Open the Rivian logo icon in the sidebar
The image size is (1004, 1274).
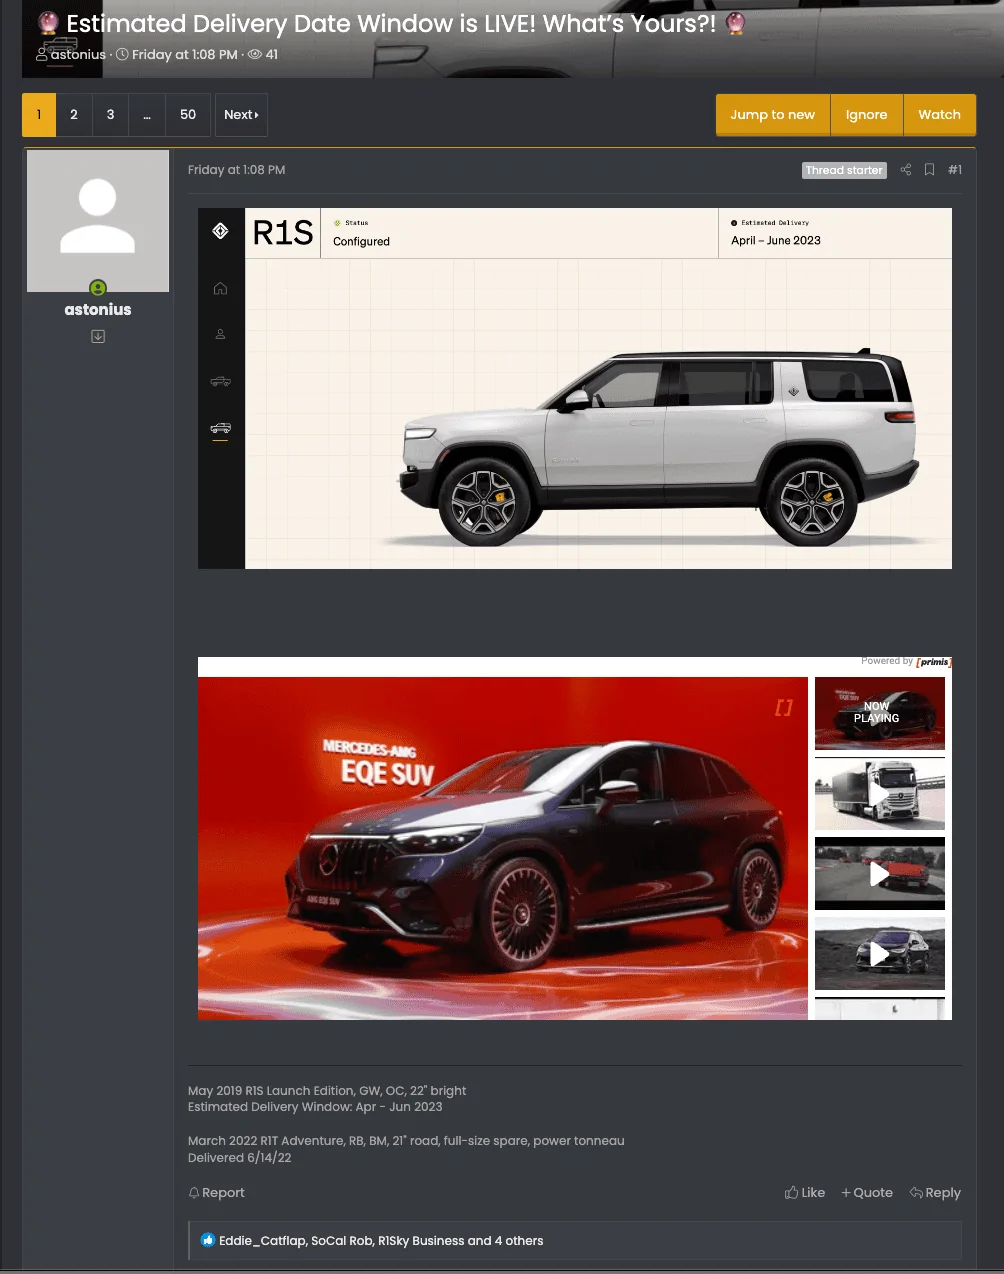click(221, 231)
